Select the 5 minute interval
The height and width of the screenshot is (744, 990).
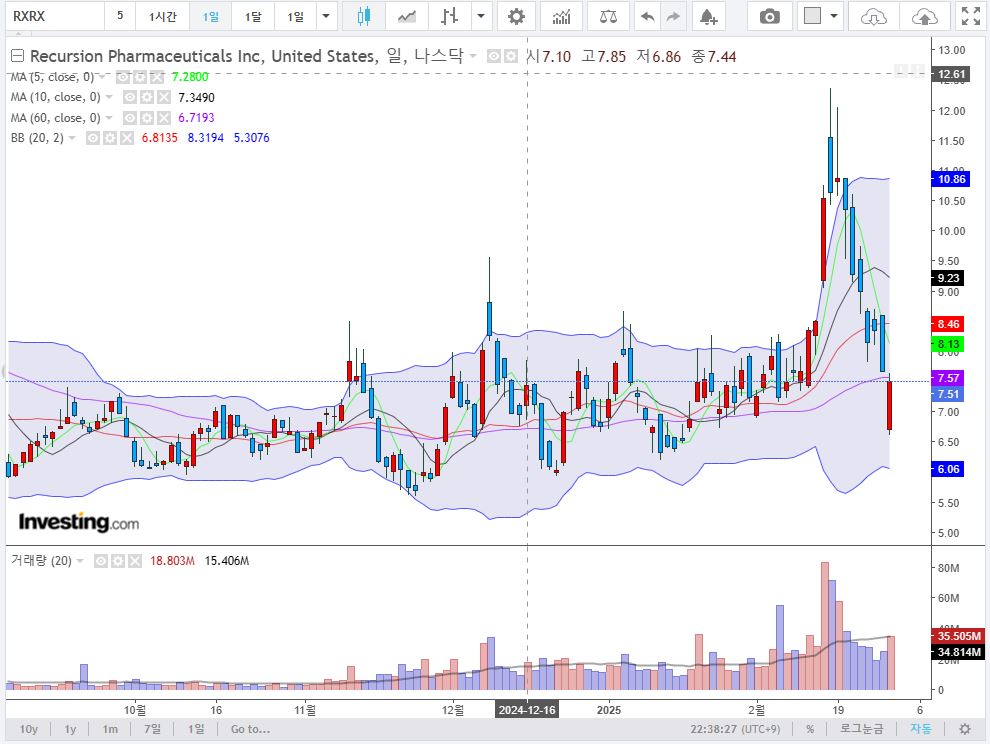pos(120,16)
